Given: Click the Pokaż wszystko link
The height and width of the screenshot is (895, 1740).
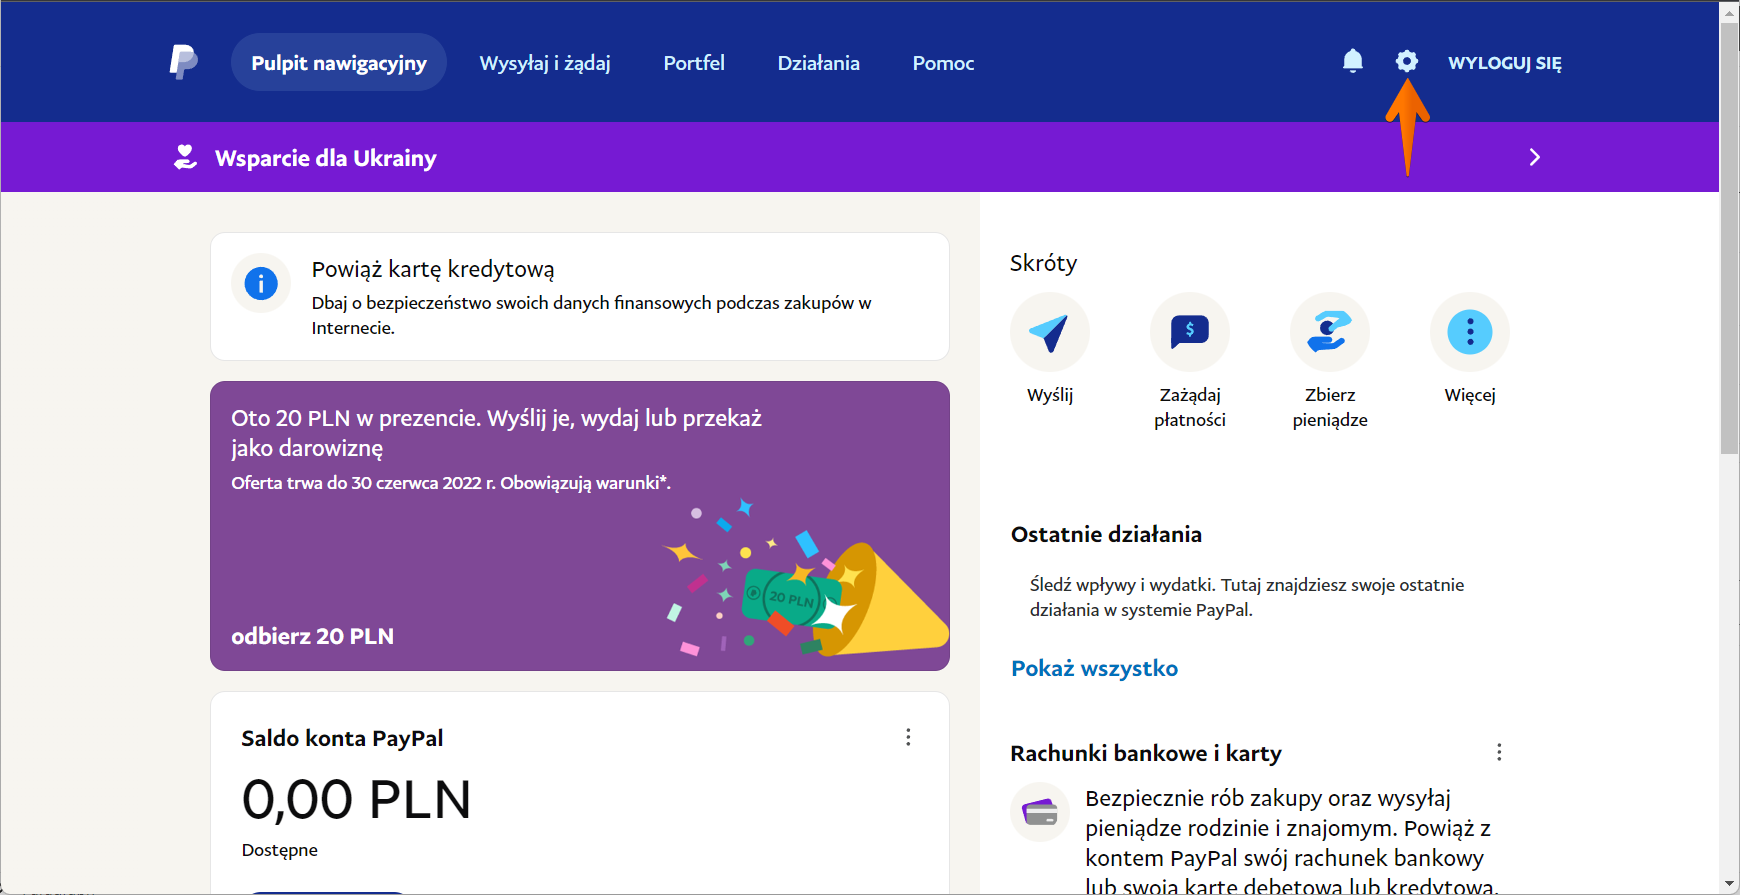Looking at the screenshot, I should pos(1094,668).
